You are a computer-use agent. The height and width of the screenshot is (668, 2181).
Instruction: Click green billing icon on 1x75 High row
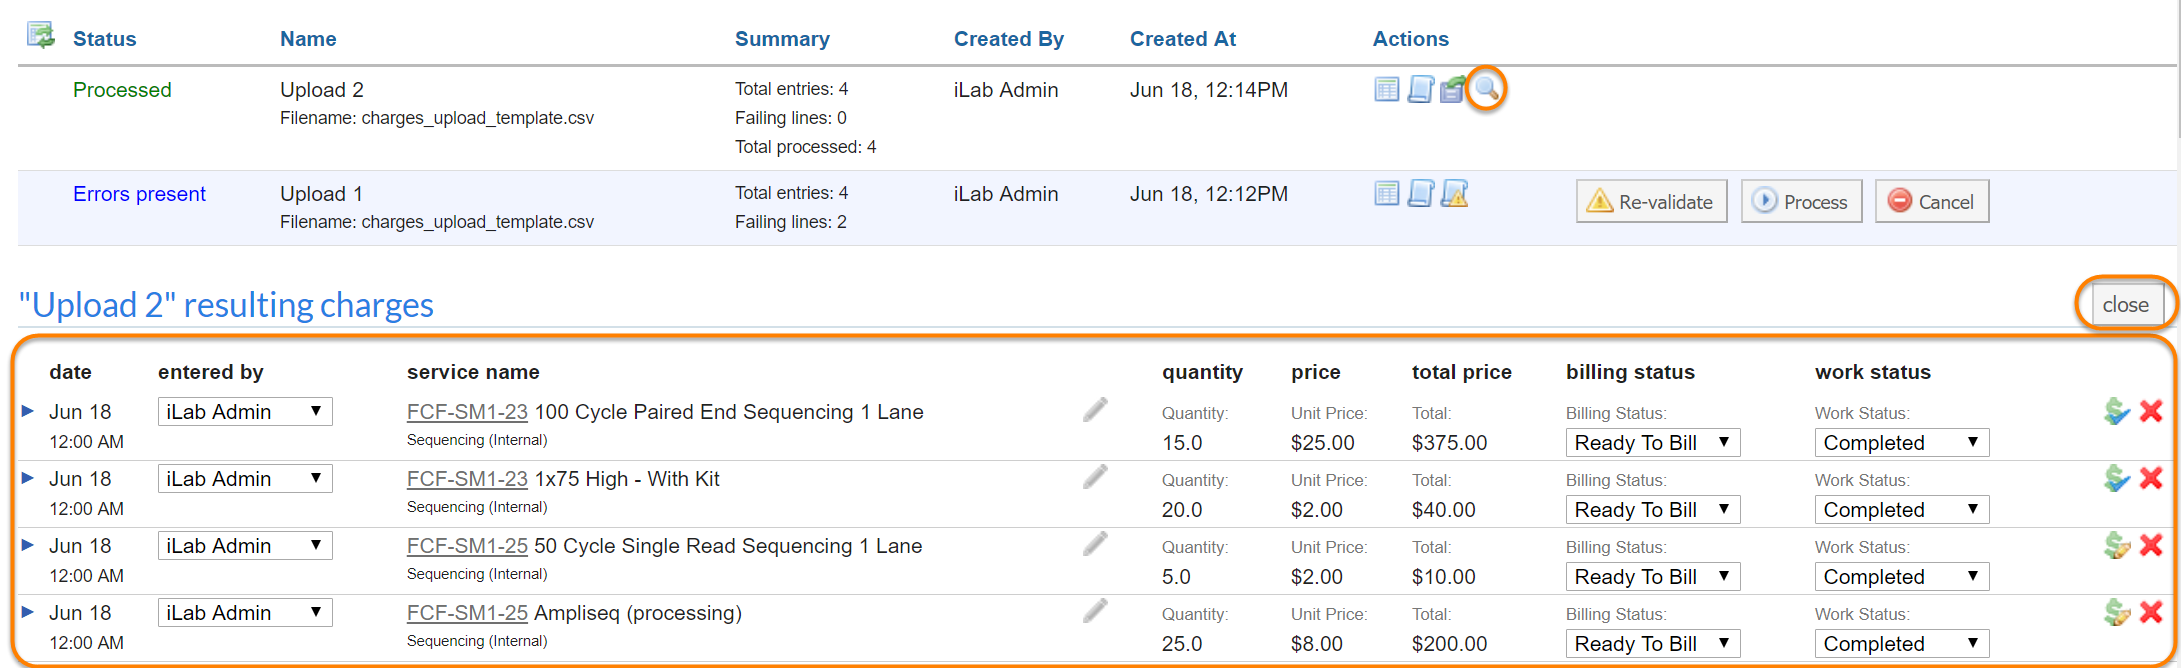[2116, 478]
